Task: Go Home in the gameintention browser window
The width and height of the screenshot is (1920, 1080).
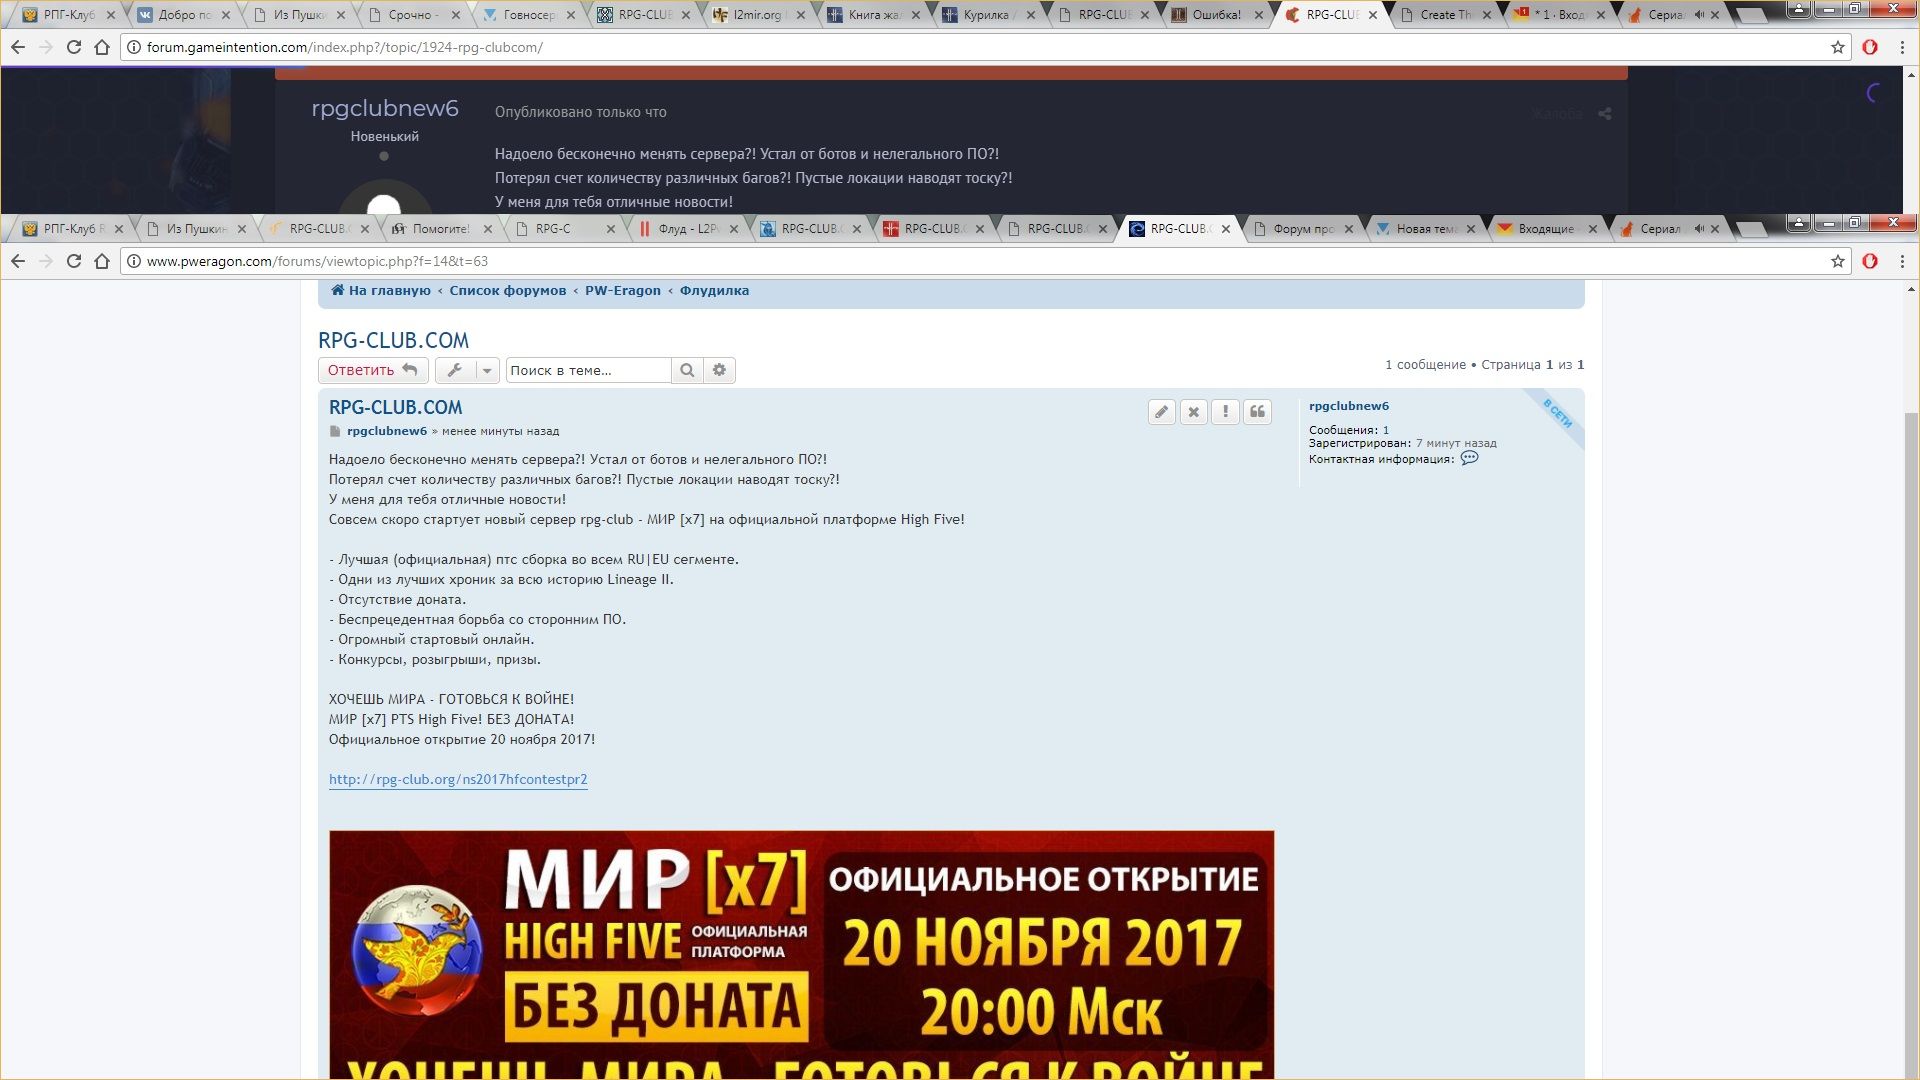Action: [102, 47]
